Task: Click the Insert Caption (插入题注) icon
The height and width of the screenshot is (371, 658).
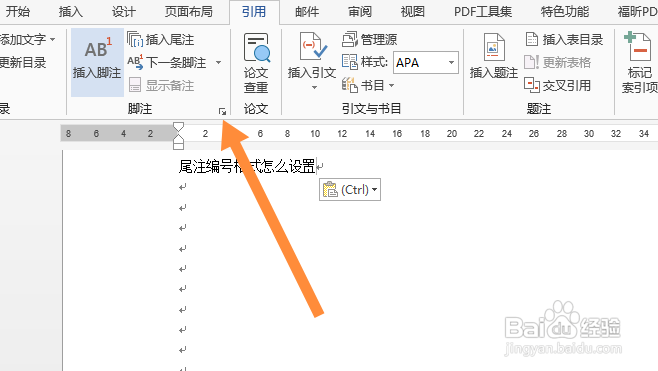Action: point(494,47)
